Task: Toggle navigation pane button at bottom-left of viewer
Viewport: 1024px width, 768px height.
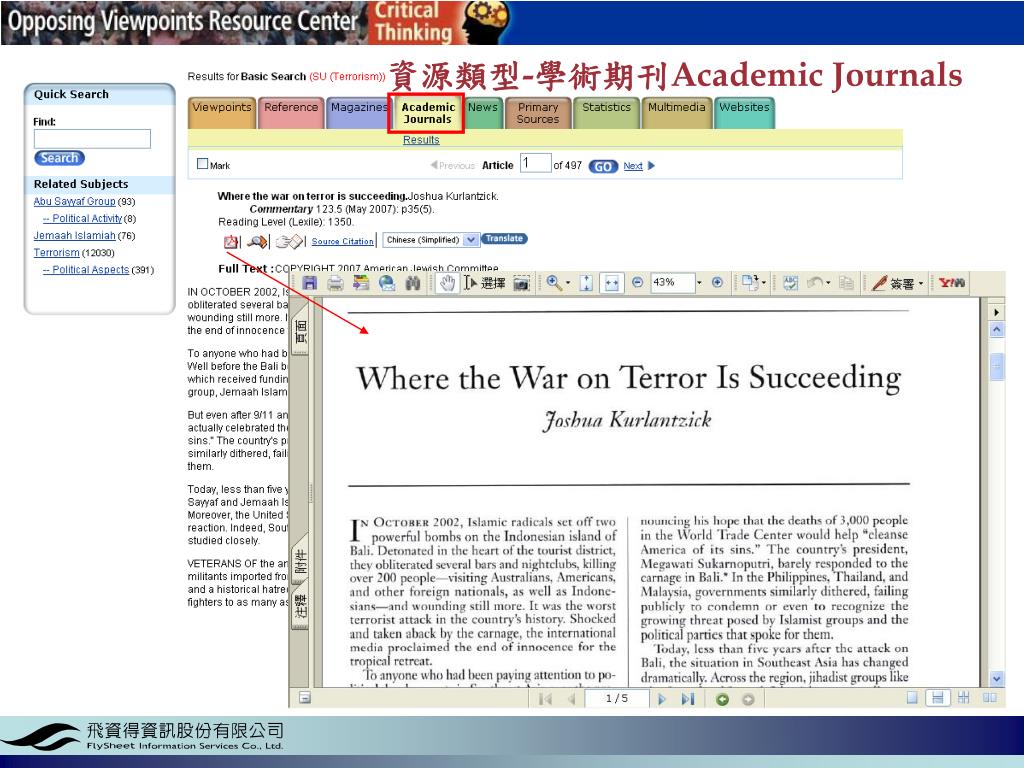Action: pyautogui.click(x=304, y=698)
